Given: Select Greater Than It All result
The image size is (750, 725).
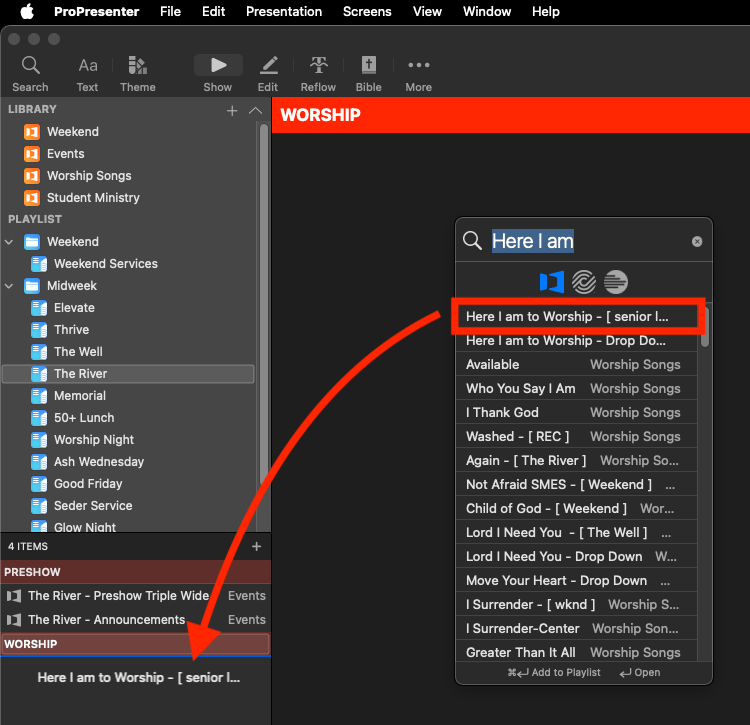Looking at the screenshot, I should 577,651.
